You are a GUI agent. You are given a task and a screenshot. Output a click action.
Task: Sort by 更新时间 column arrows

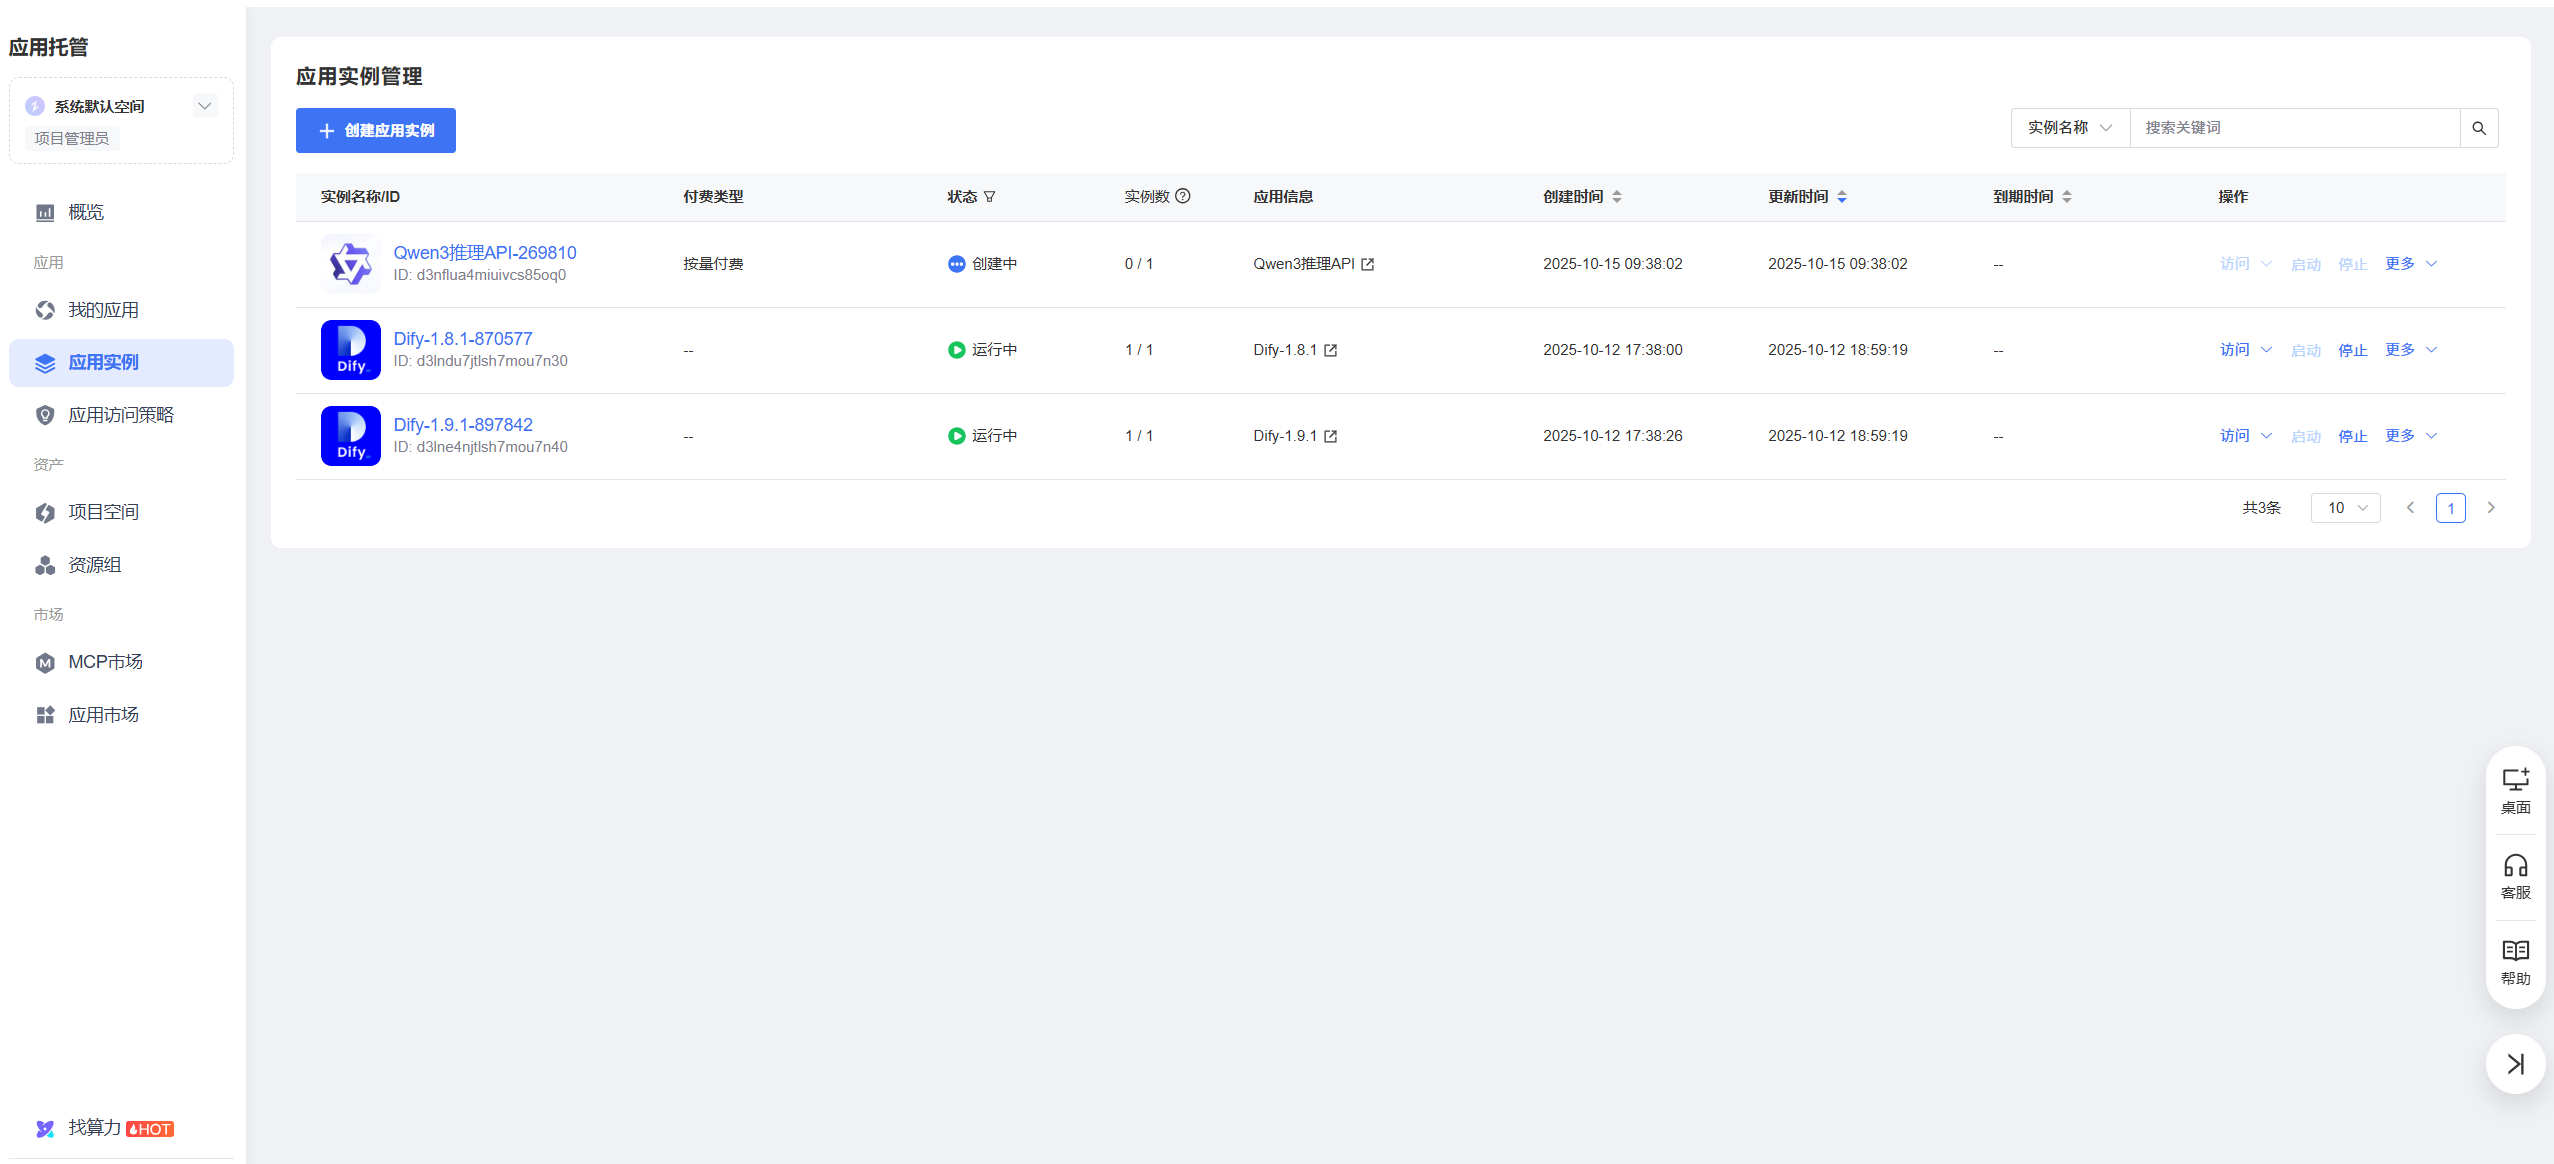(x=1842, y=197)
